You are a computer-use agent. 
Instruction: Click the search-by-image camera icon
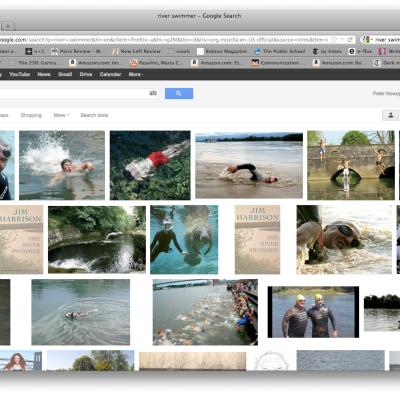pyautogui.click(x=153, y=93)
